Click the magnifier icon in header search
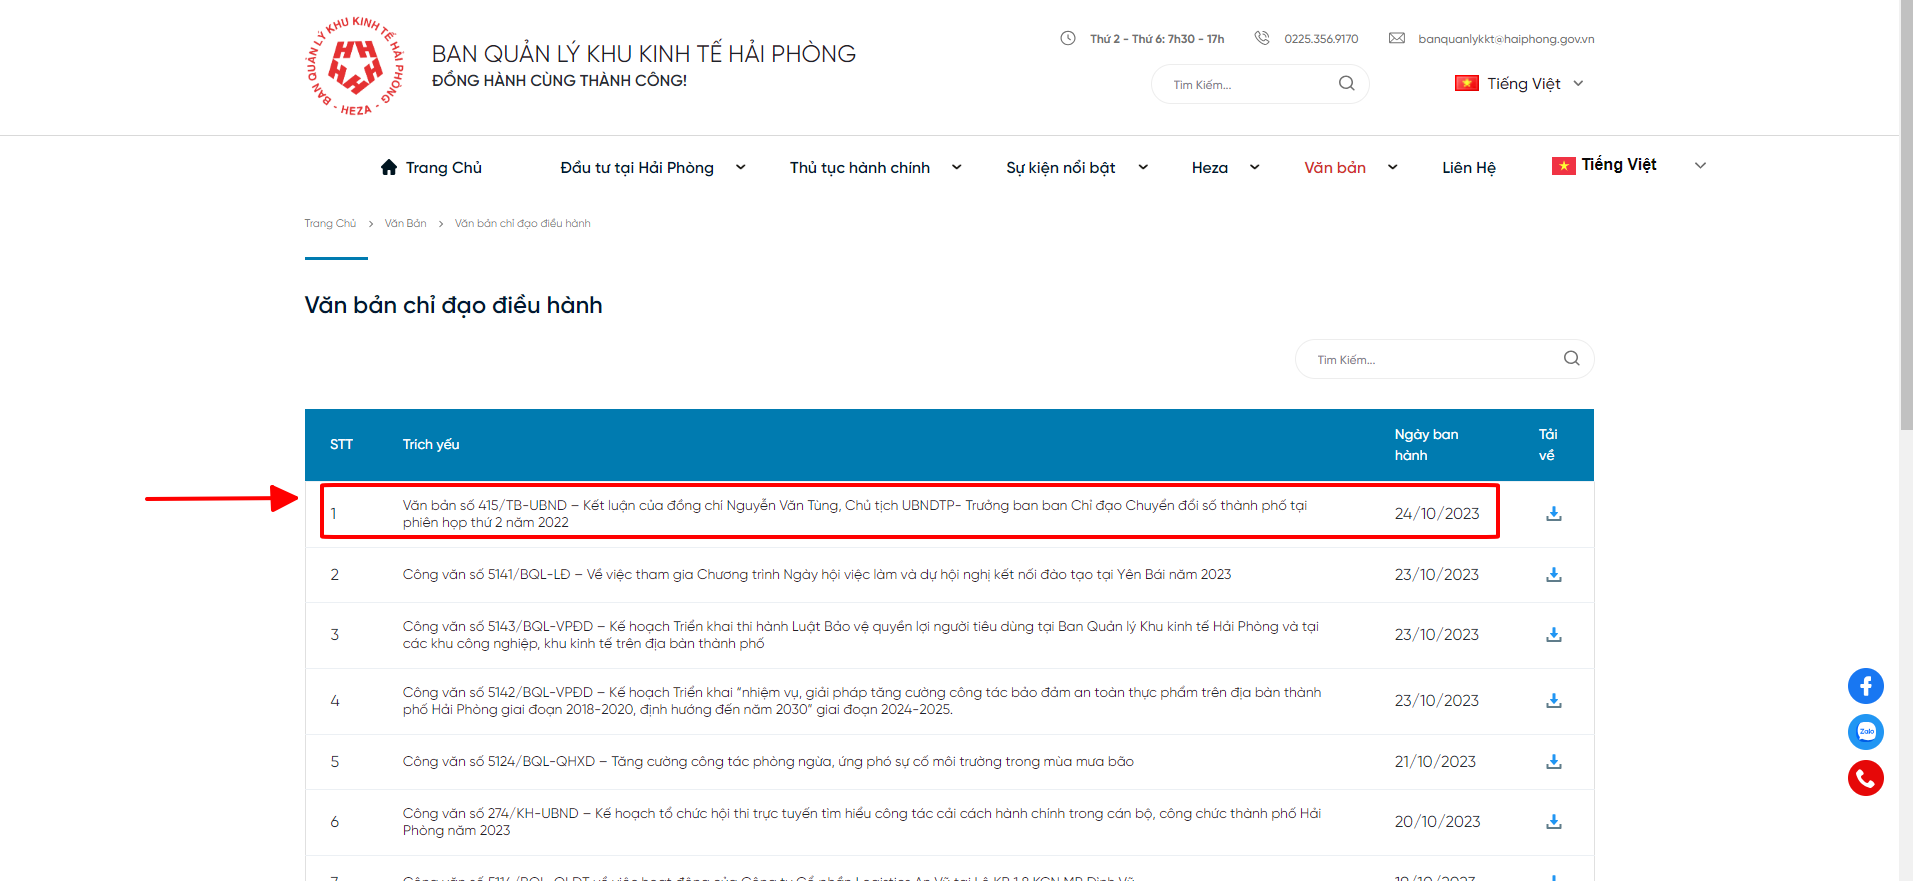Screen dimensions: 1913x881 coord(1346,84)
